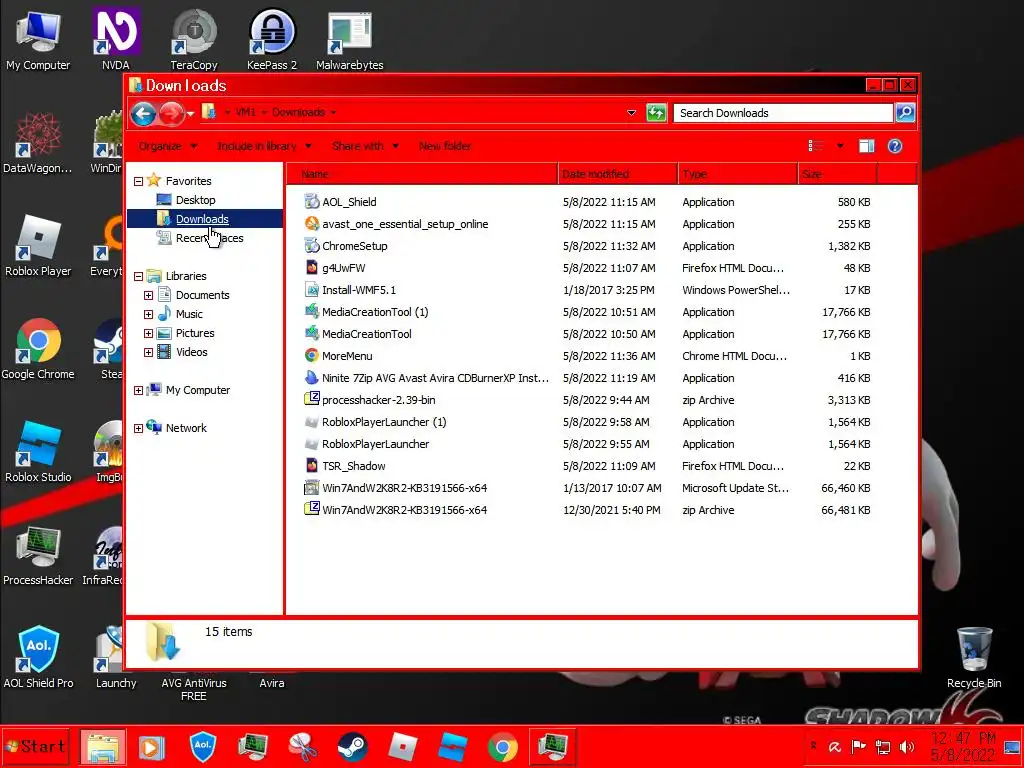Sort by Name column header
This screenshot has height=768, width=1024.
[x=422, y=174]
